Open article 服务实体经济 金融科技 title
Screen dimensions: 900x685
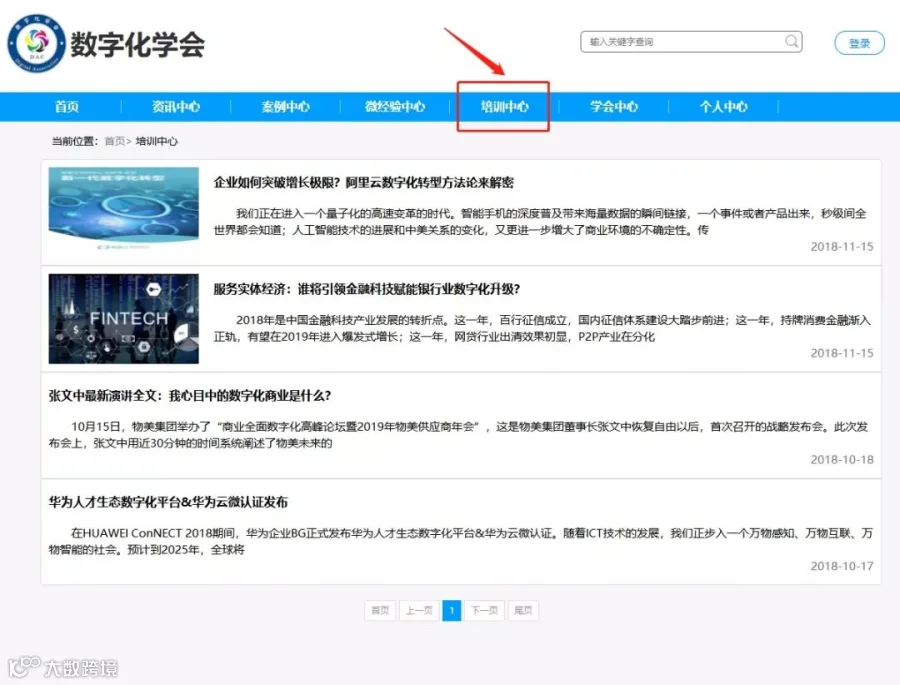click(x=367, y=289)
